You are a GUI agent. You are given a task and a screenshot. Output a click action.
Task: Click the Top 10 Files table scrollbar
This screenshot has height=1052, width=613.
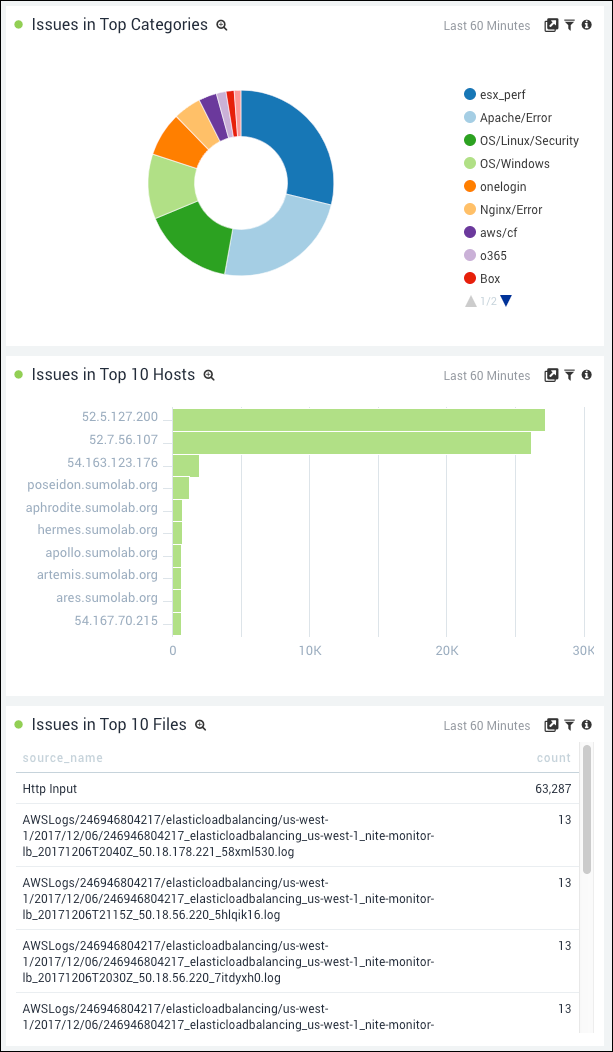(x=586, y=810)
